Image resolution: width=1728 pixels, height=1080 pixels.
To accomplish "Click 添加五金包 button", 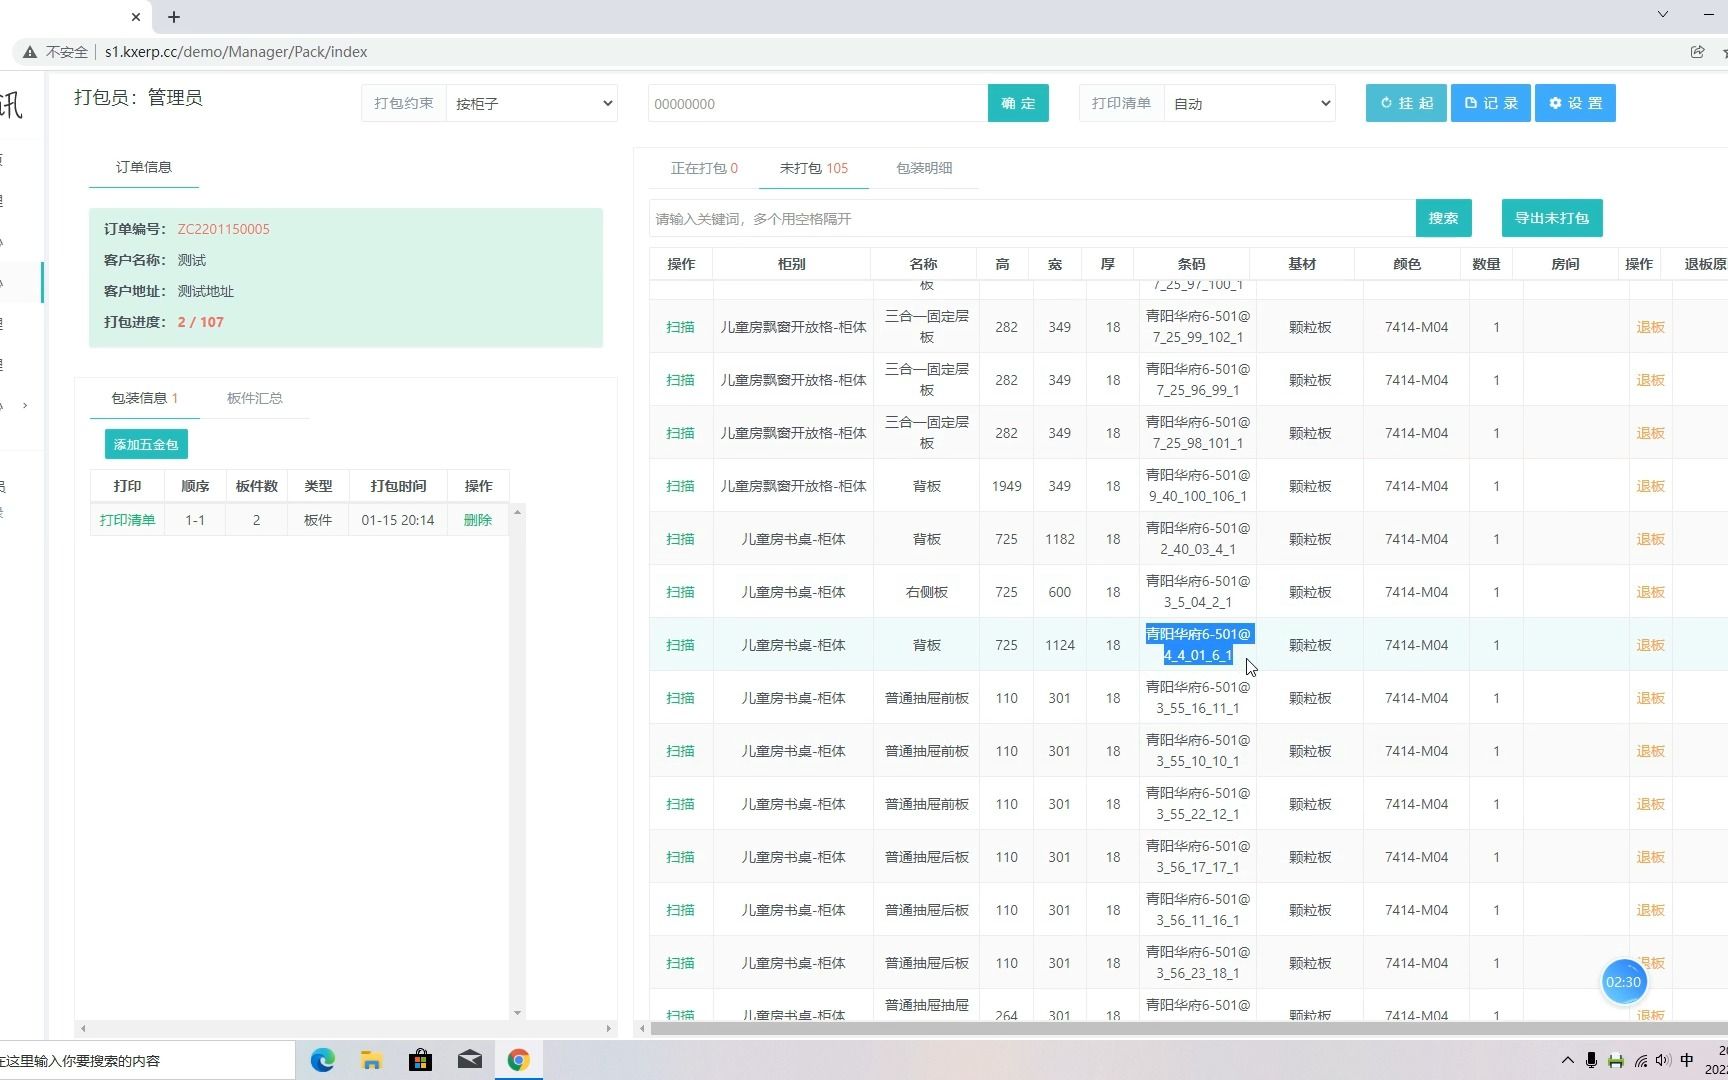I will [146, 444].
